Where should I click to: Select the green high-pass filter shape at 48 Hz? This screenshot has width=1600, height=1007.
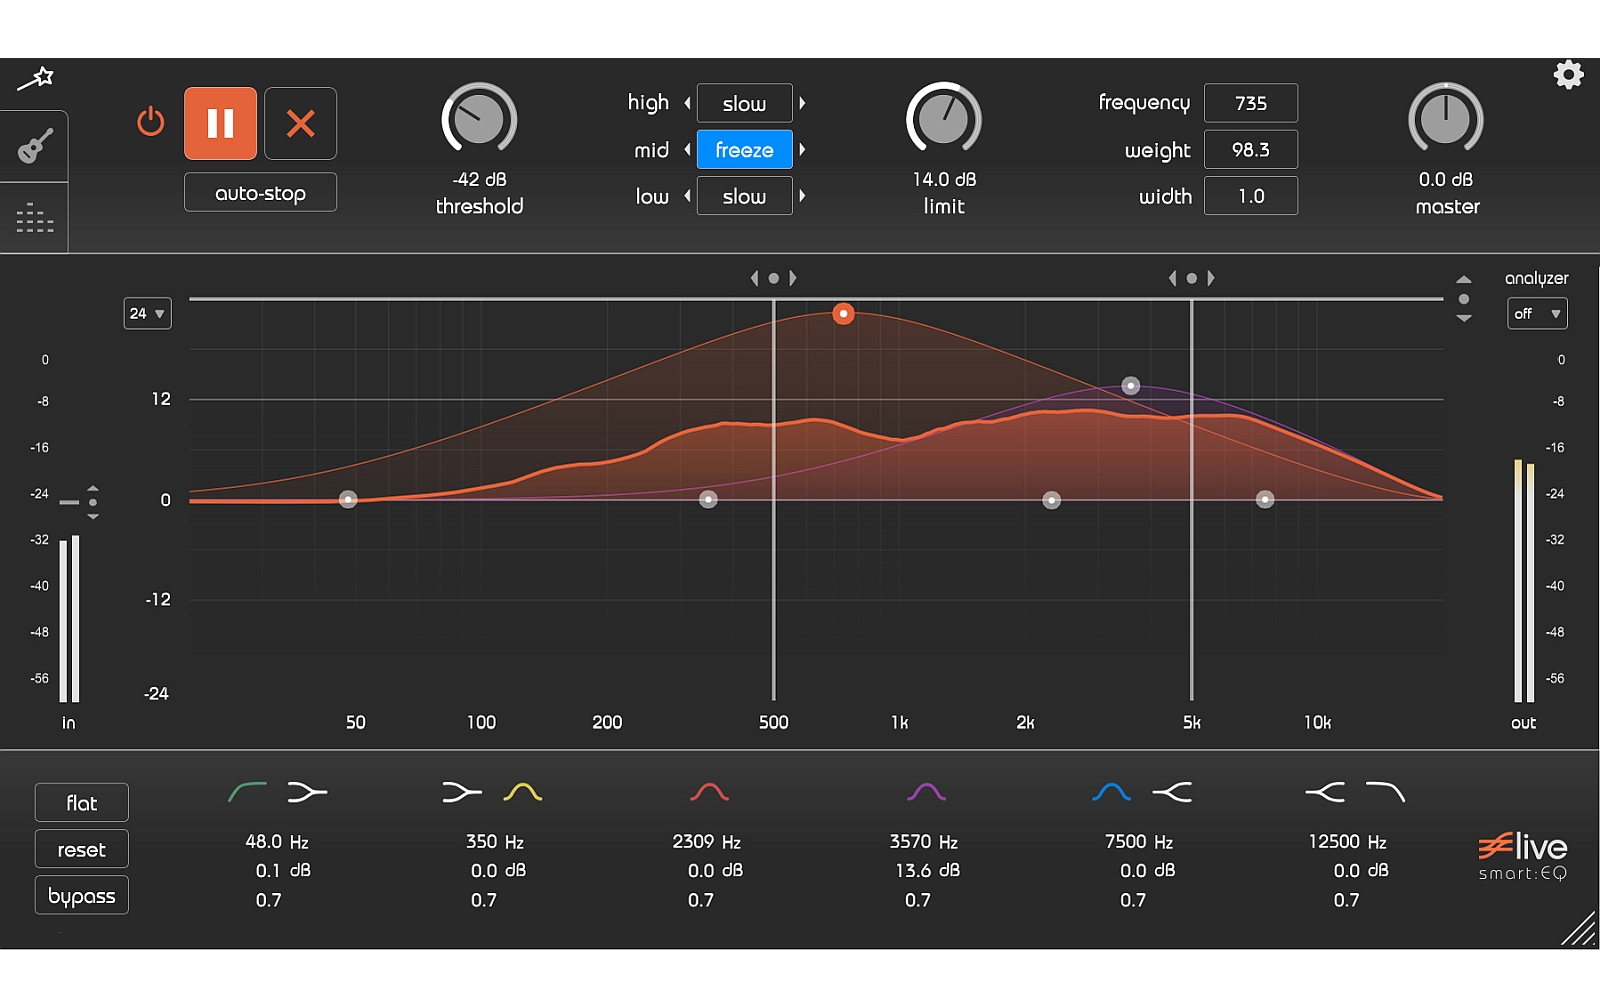[x=247, y=792]
